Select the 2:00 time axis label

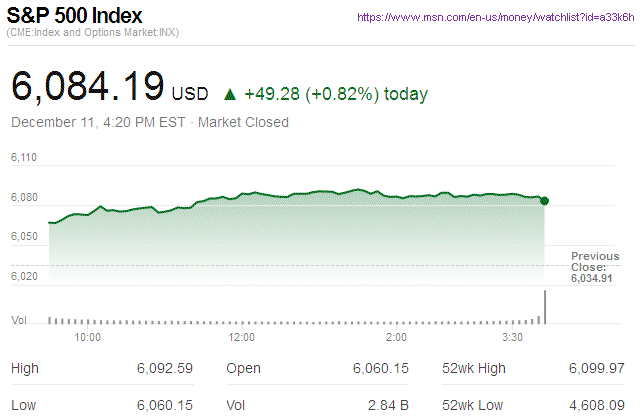click(395, 338)
